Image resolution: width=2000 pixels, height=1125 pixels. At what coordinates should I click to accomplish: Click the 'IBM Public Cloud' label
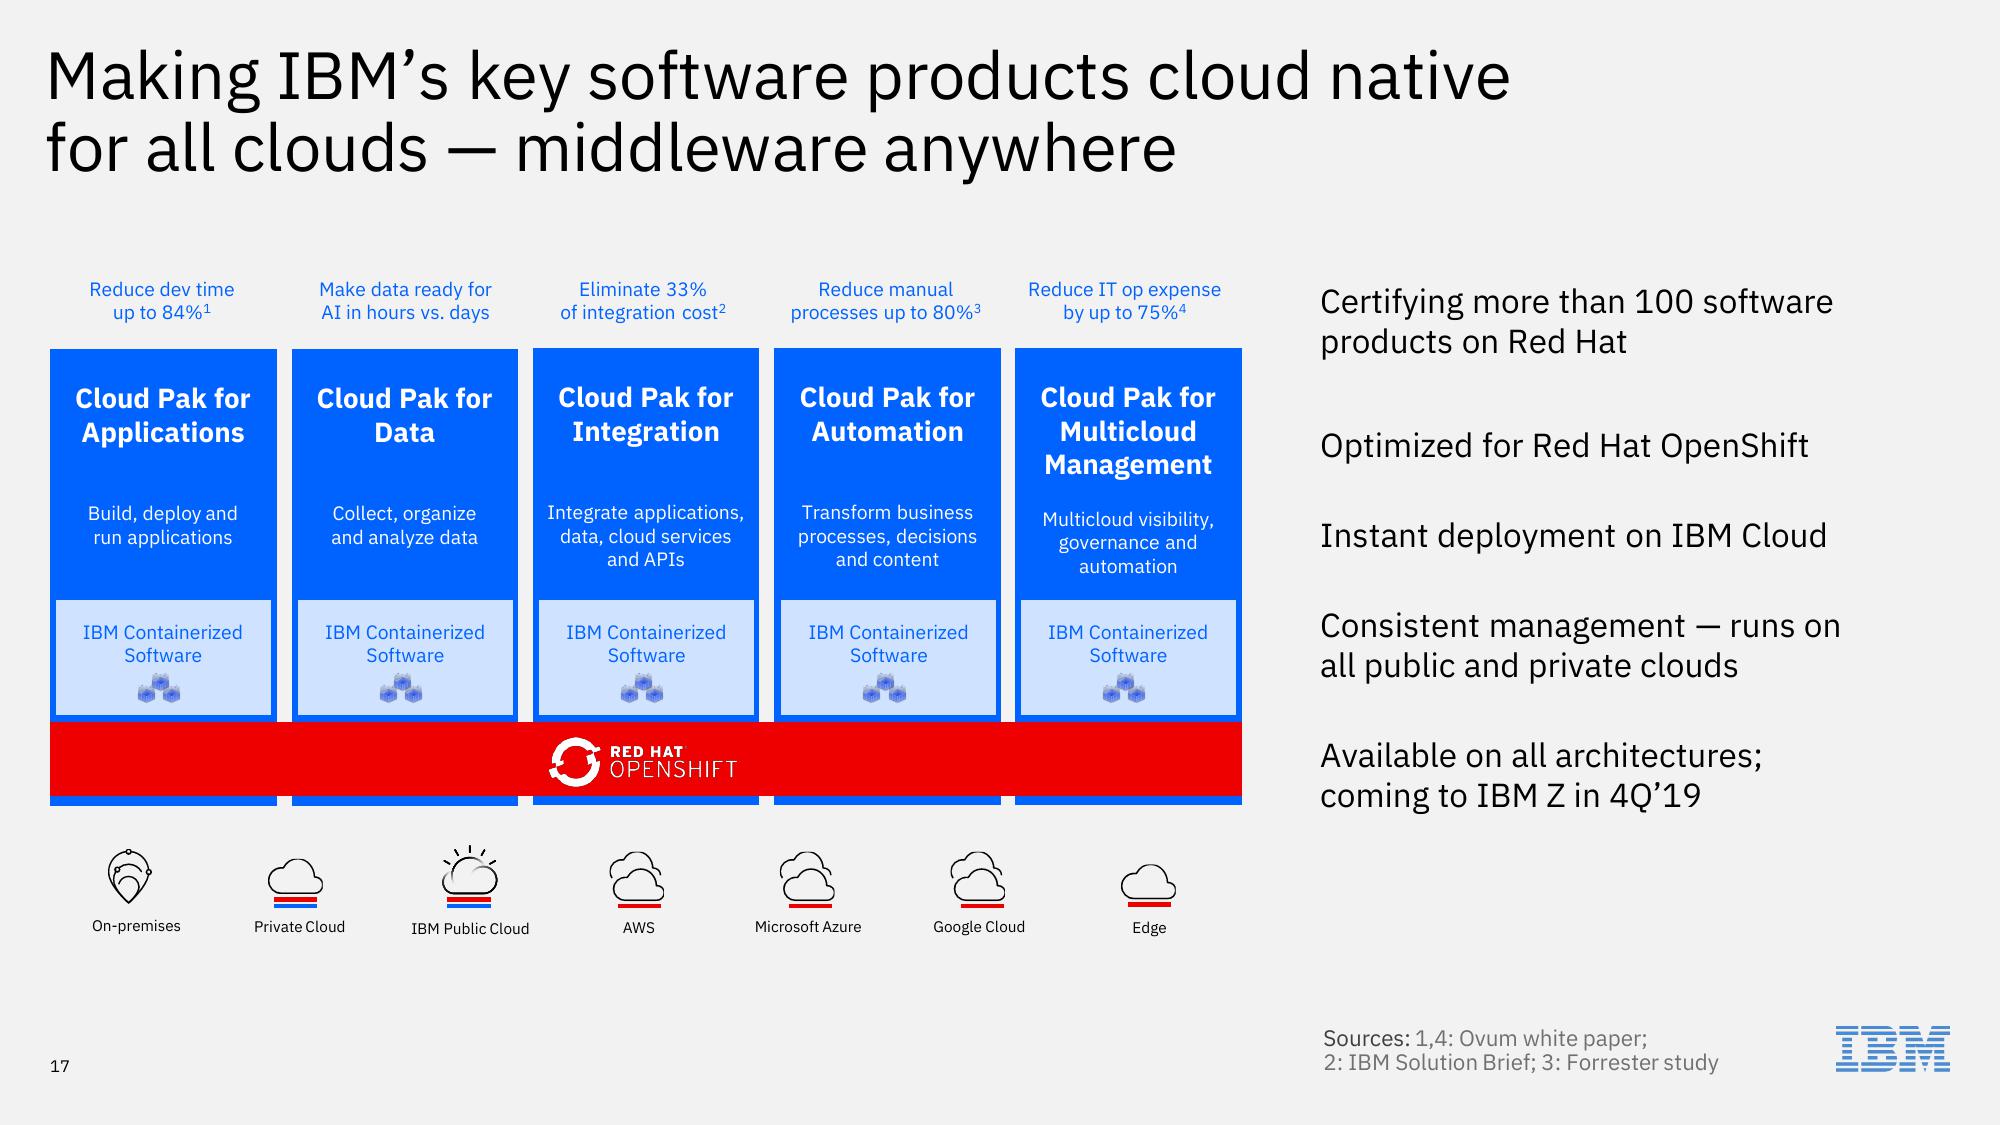tap(470, 929)
